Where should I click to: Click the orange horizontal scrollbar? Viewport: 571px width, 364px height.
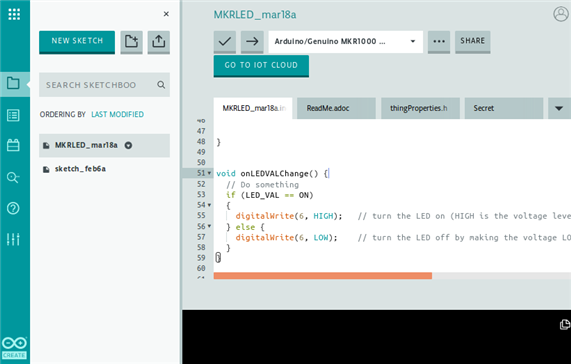[x=323, y=276]
